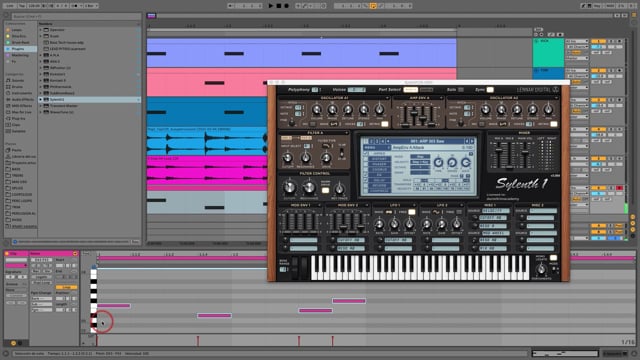The width and height of the screenshot is (640, 360).
Task: Open Oscillator A1 section dropdown
Action: tap(387, 98)
